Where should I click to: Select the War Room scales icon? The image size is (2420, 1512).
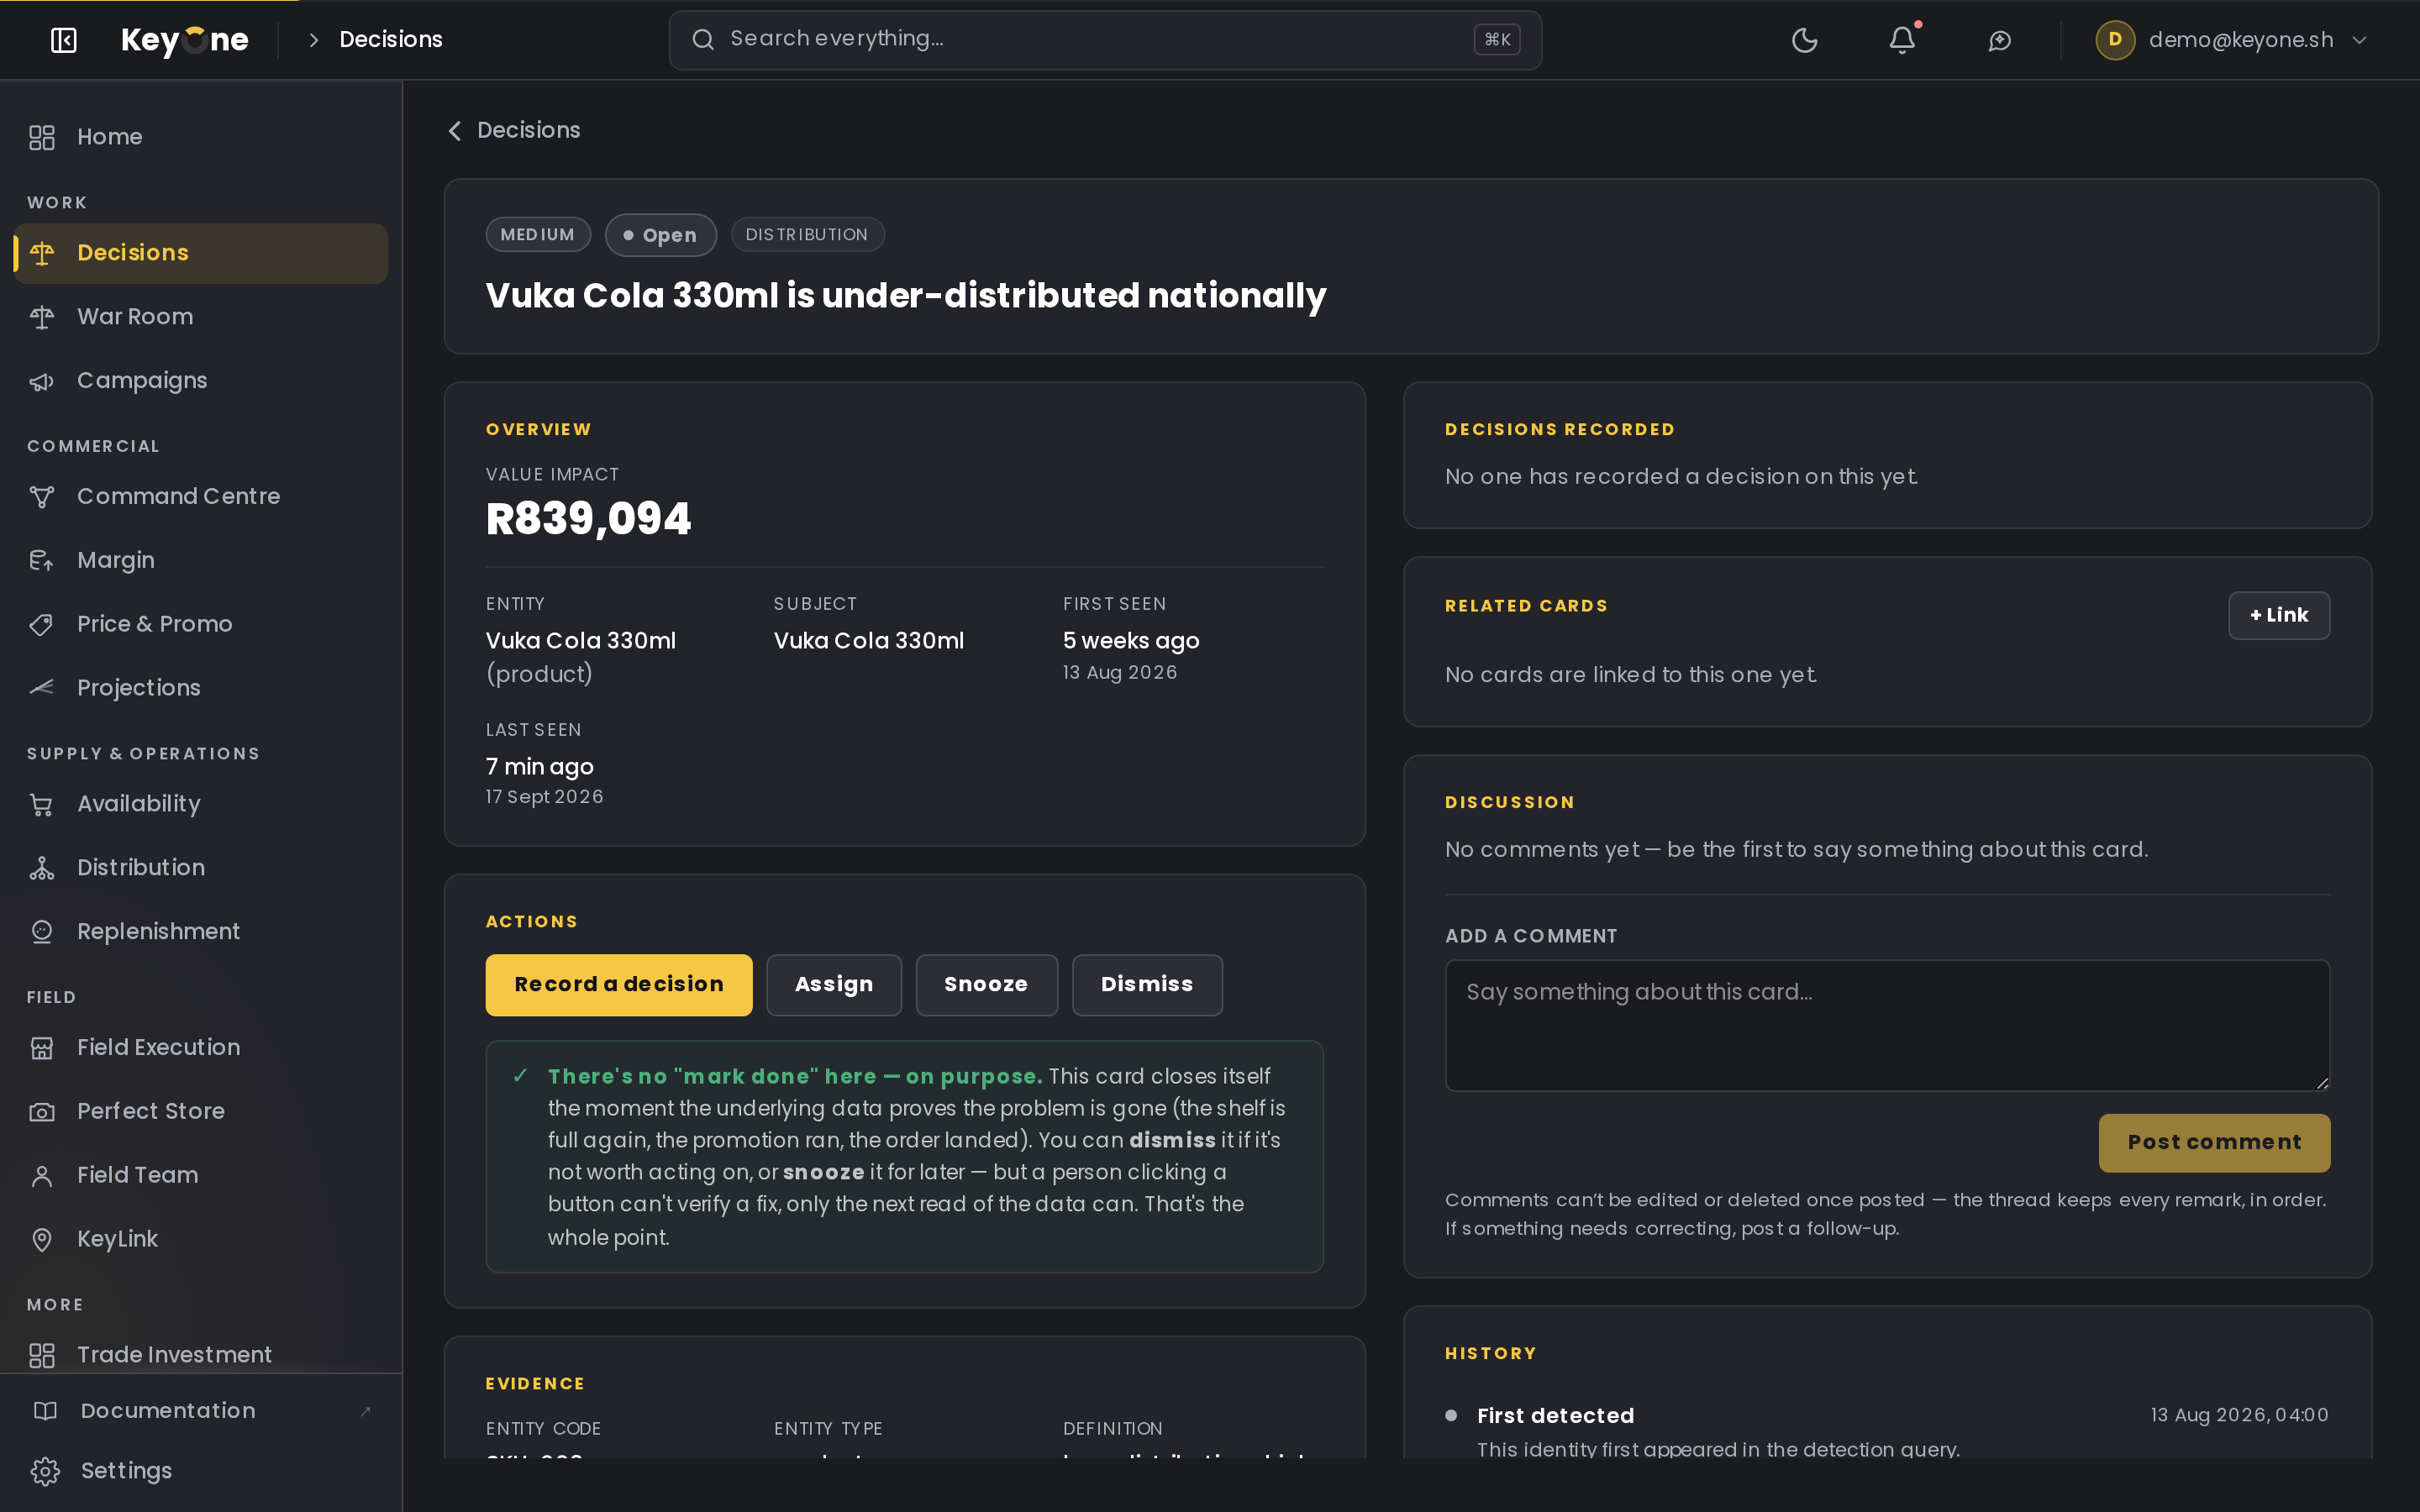42,317
